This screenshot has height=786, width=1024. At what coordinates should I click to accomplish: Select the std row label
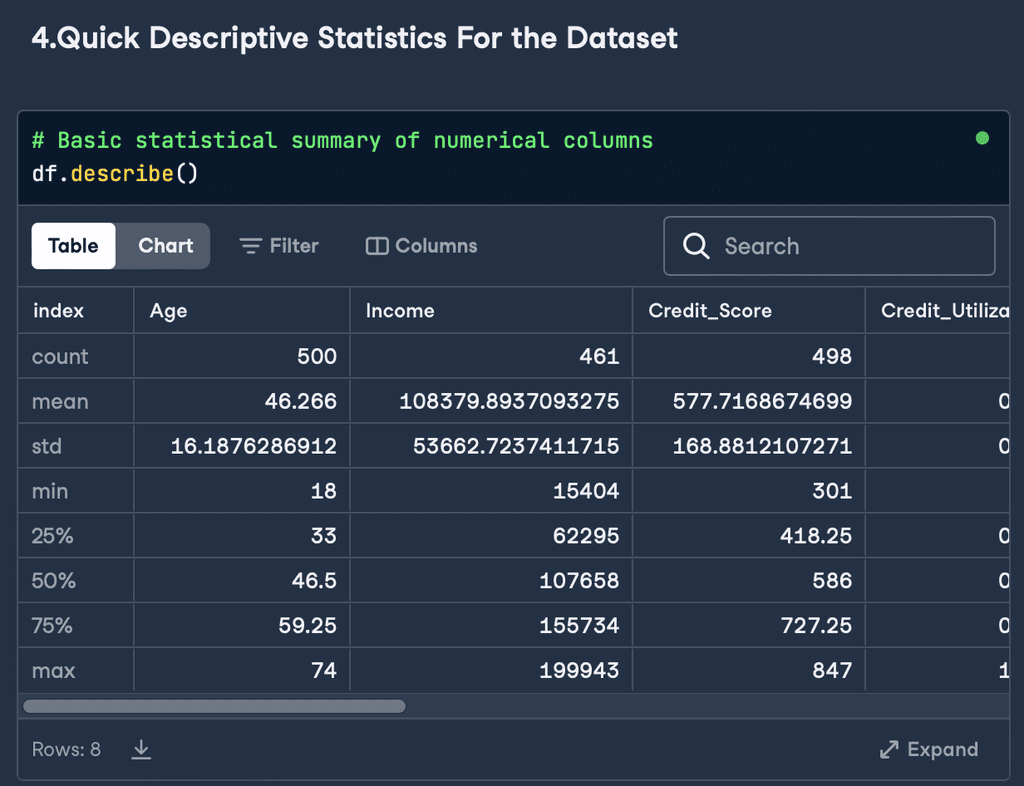click(x=46, y=447)
